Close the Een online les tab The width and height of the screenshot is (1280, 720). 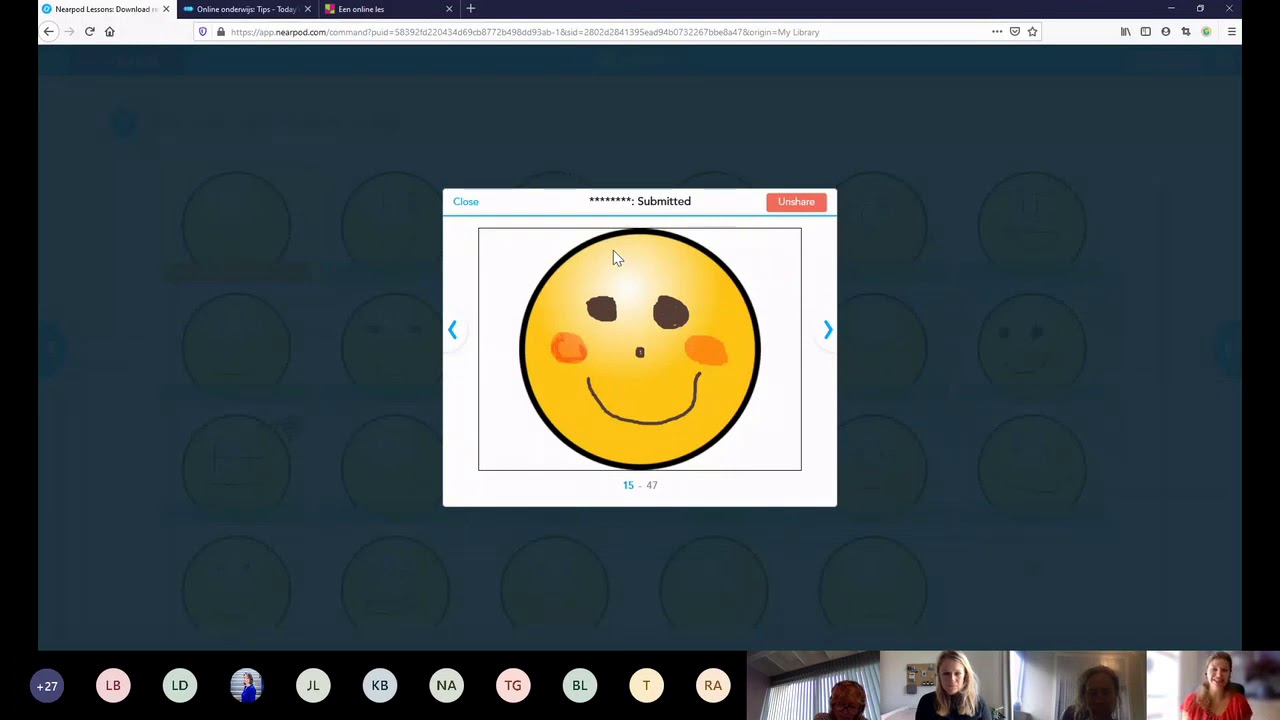tap(448, 9)
